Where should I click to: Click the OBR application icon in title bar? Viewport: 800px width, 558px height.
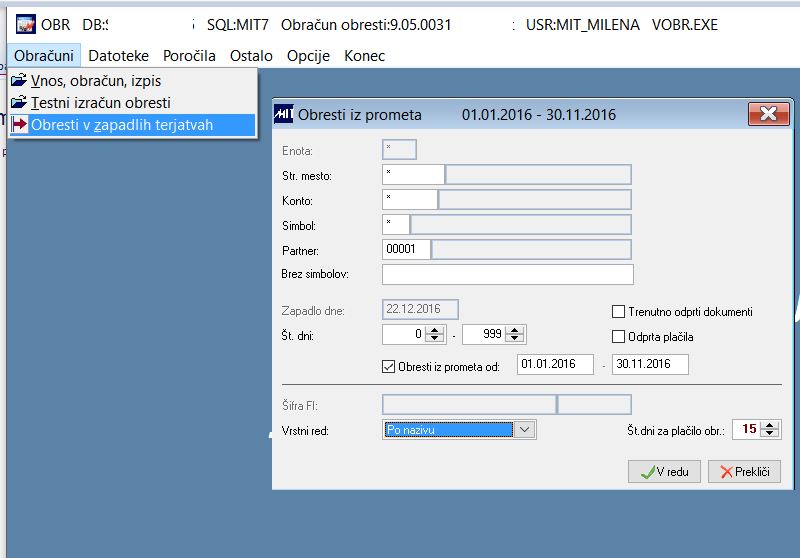[x=25, y=24]
